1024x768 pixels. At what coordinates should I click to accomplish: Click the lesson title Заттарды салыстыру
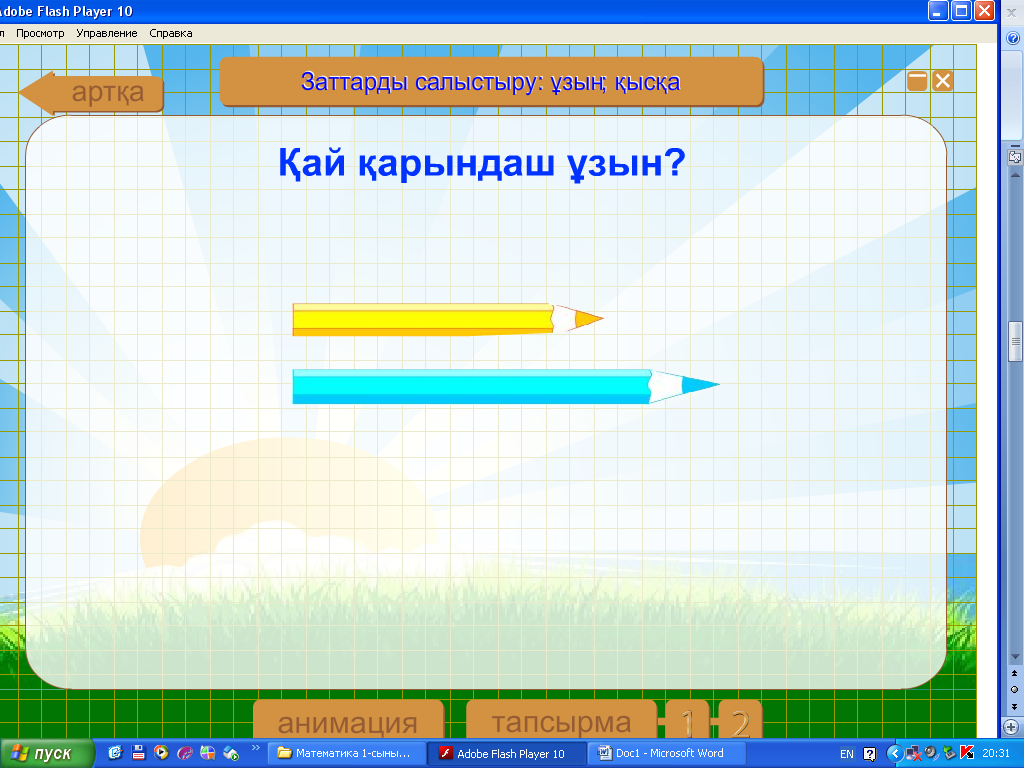(491, 82)
